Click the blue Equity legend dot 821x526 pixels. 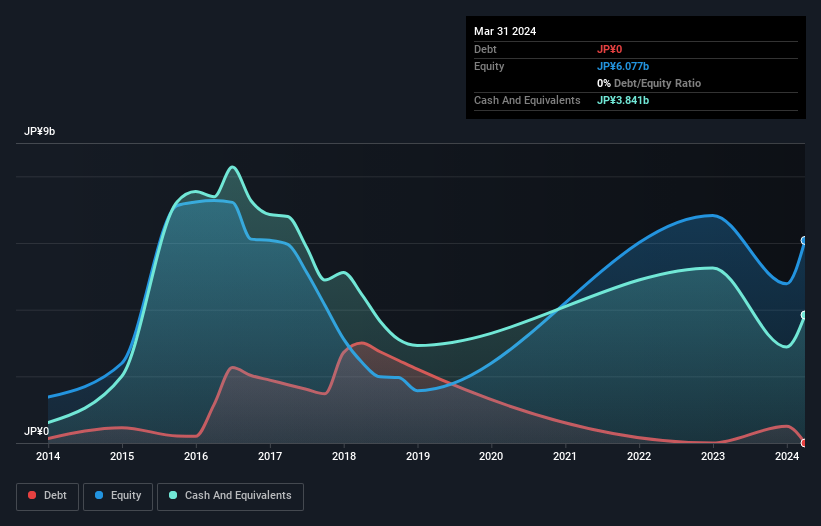[99, 495]
